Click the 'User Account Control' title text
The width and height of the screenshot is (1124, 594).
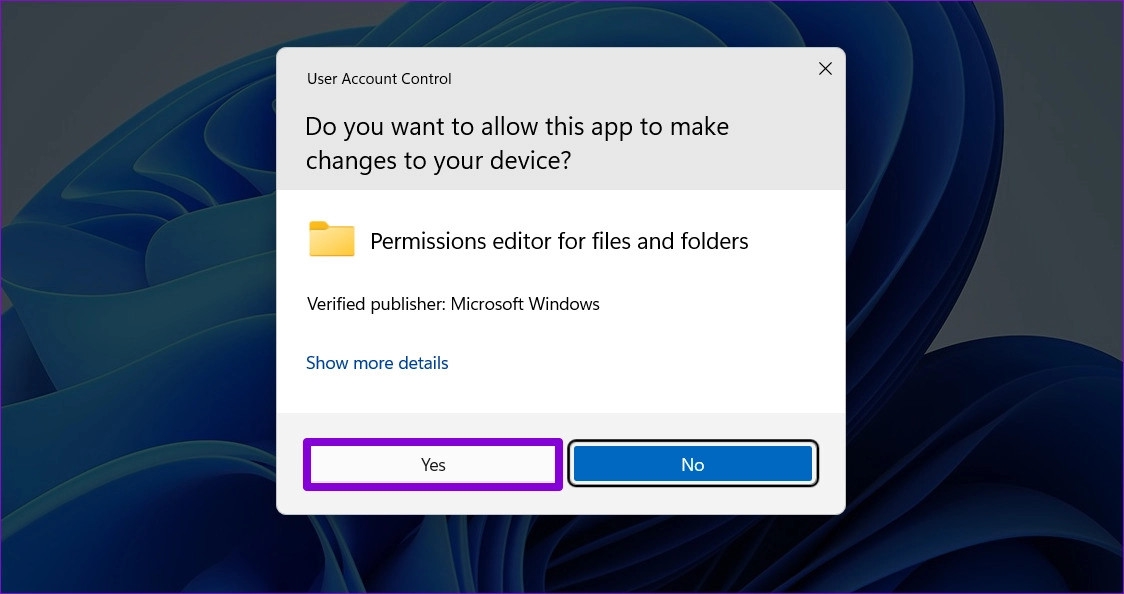[x=379, y=79]
